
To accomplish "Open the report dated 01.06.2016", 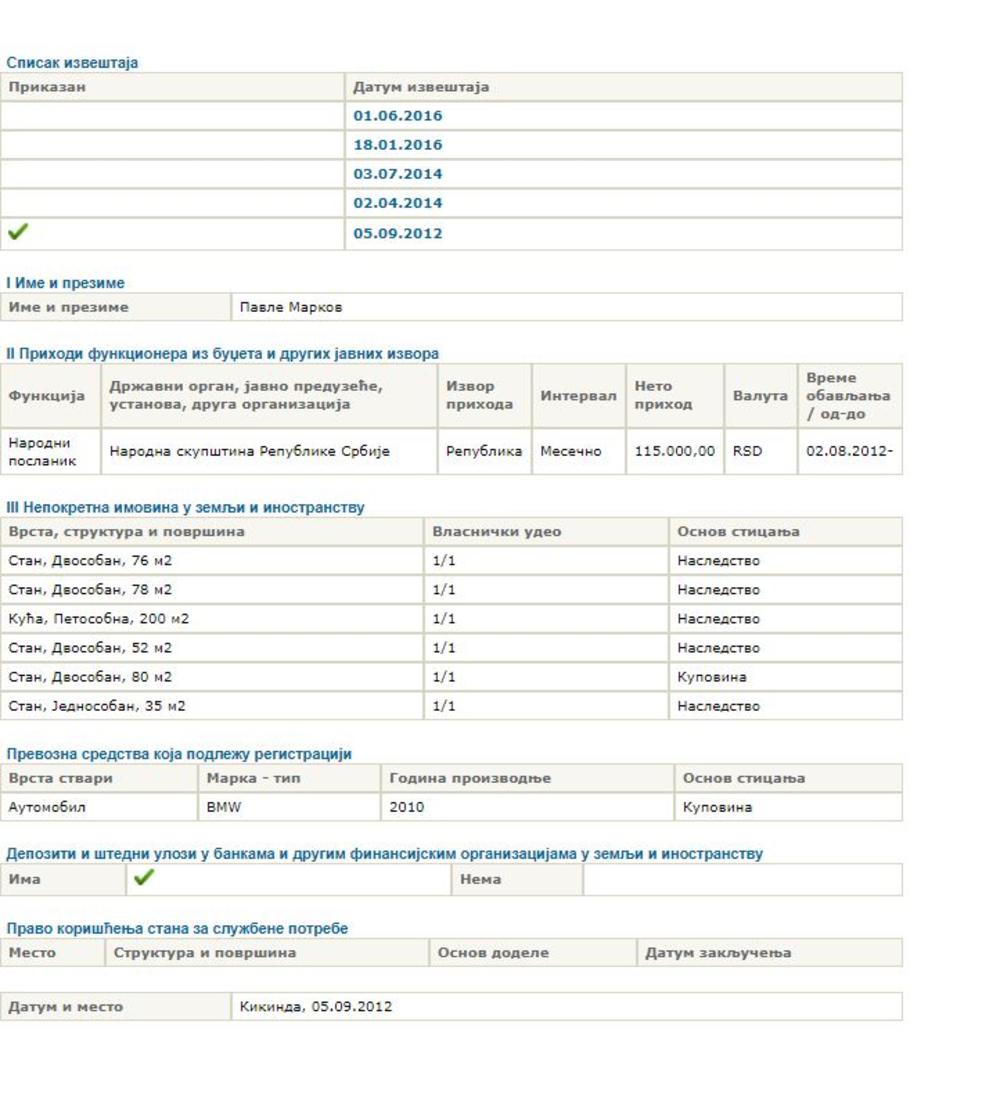I will click(397, 116).
